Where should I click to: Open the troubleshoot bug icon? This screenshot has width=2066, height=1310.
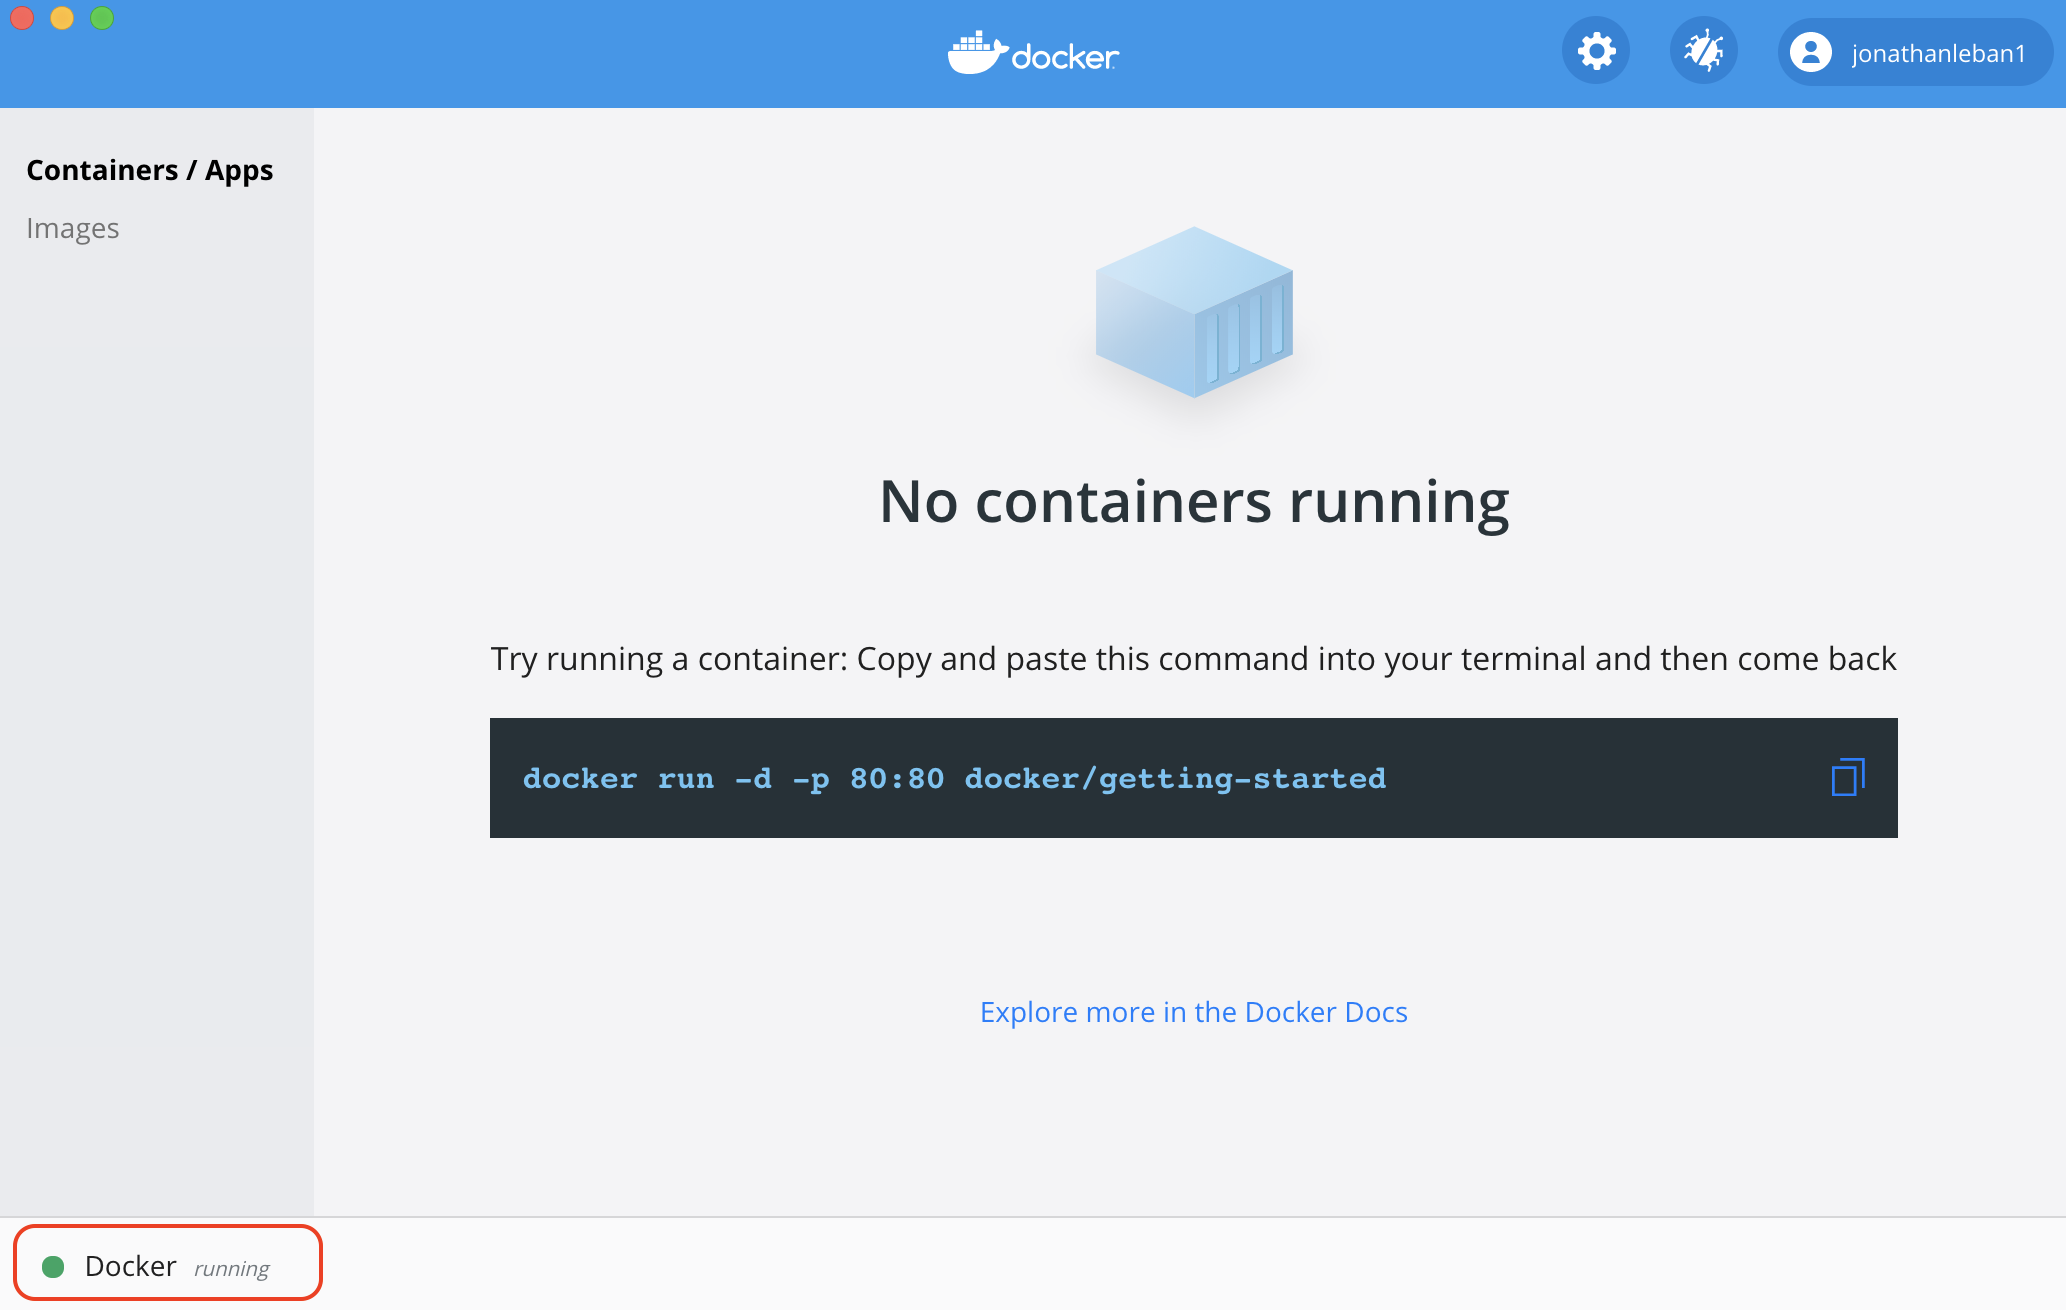coord(1703,51)
